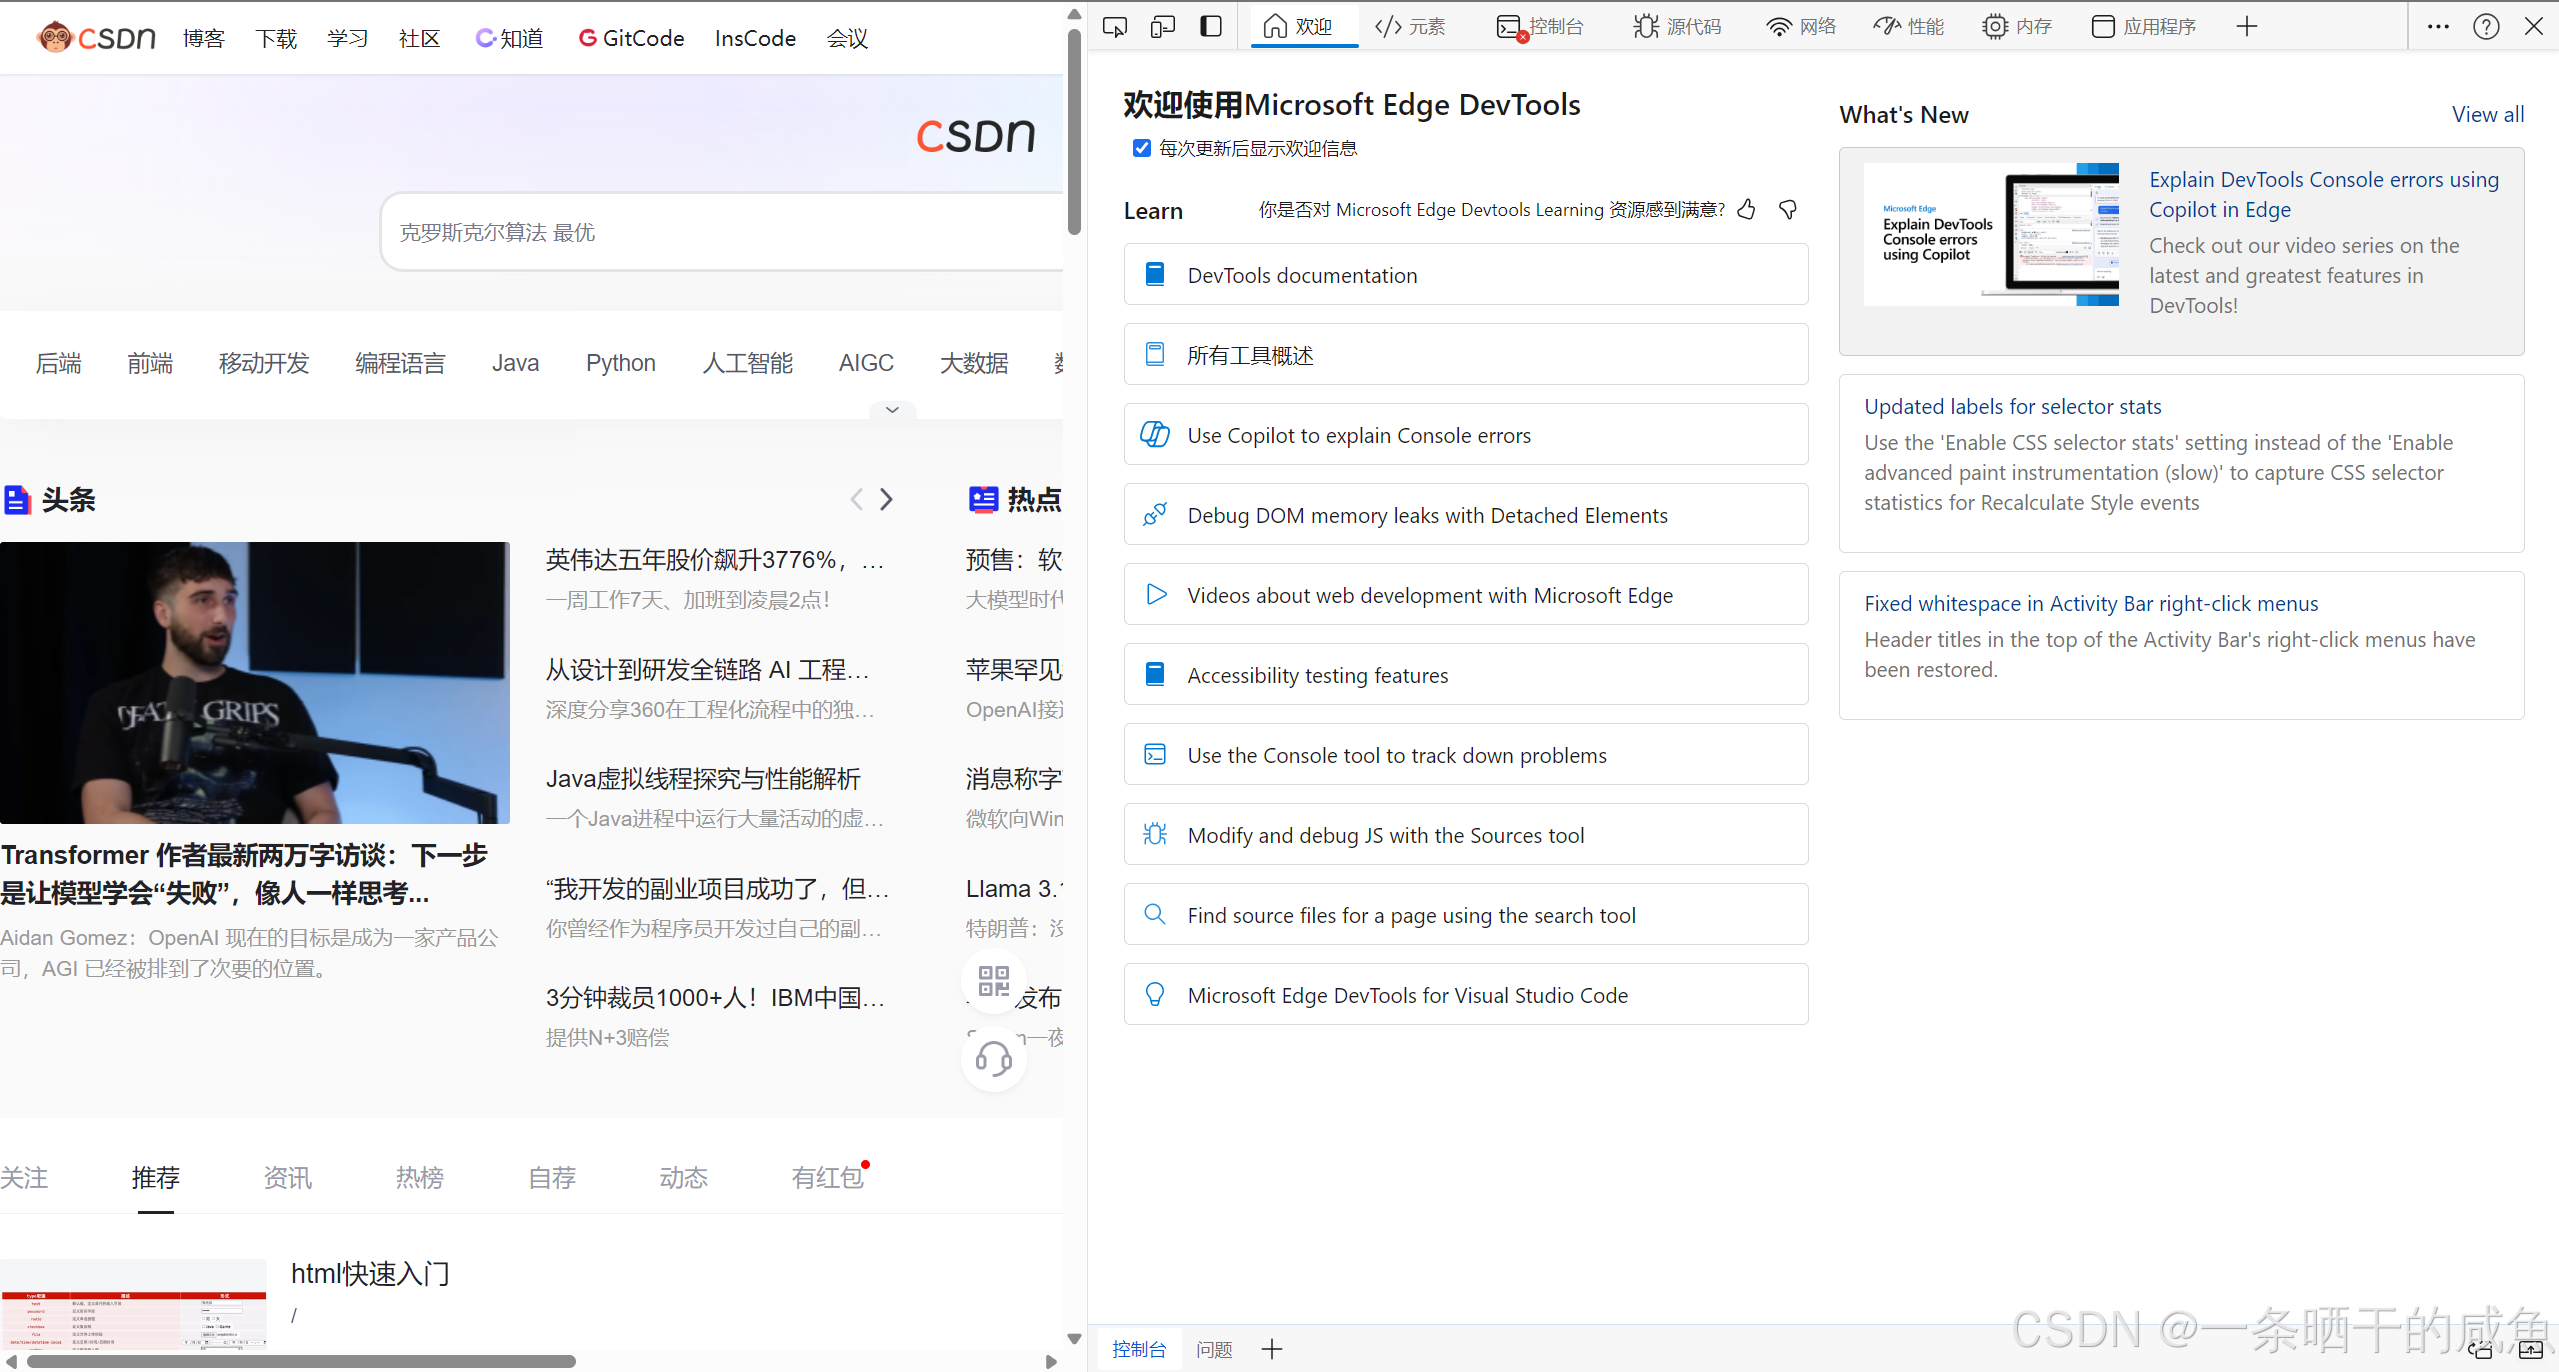
Task: Click next arrow in 头条 section
Action: 886,499
